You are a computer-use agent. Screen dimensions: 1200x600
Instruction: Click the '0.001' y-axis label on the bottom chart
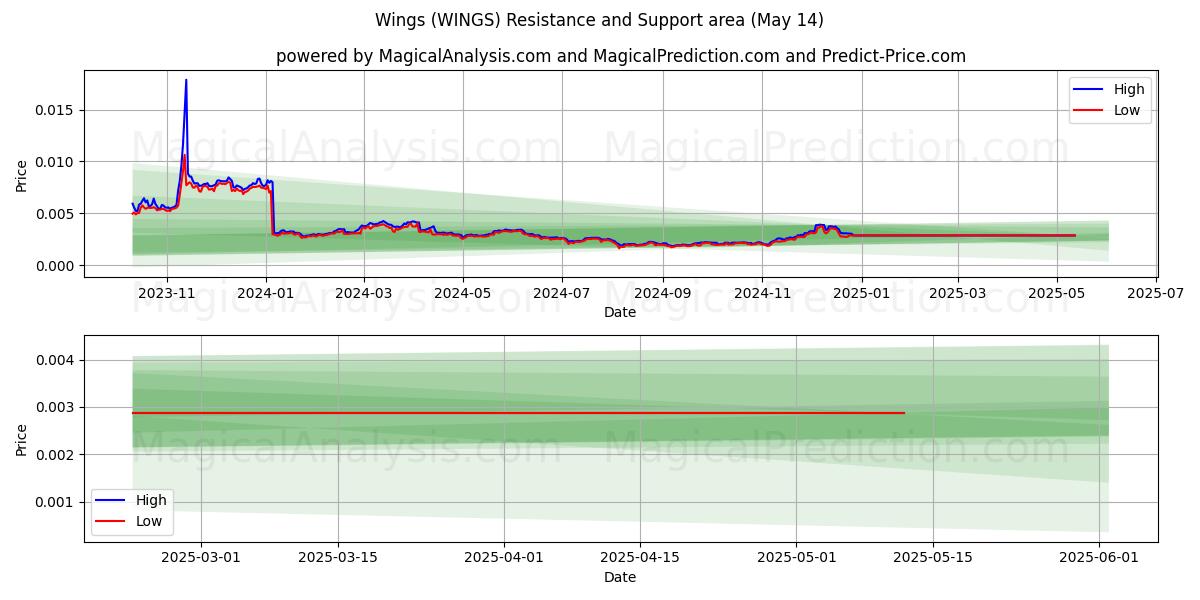pos(57,503)
